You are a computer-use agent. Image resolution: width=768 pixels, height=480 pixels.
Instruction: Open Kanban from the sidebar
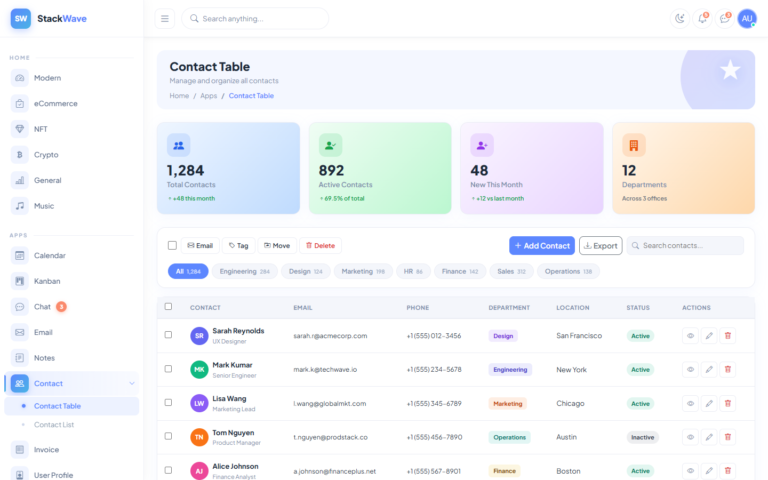(x=47, y=281)
